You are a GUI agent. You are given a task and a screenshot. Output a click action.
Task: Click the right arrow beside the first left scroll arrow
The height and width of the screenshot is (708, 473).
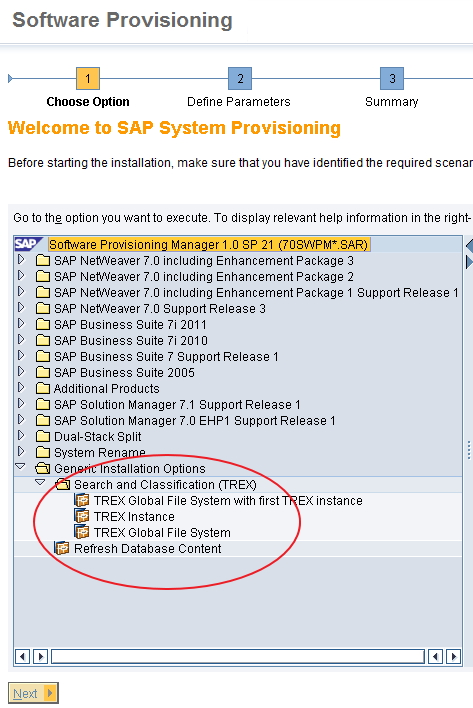40,656
